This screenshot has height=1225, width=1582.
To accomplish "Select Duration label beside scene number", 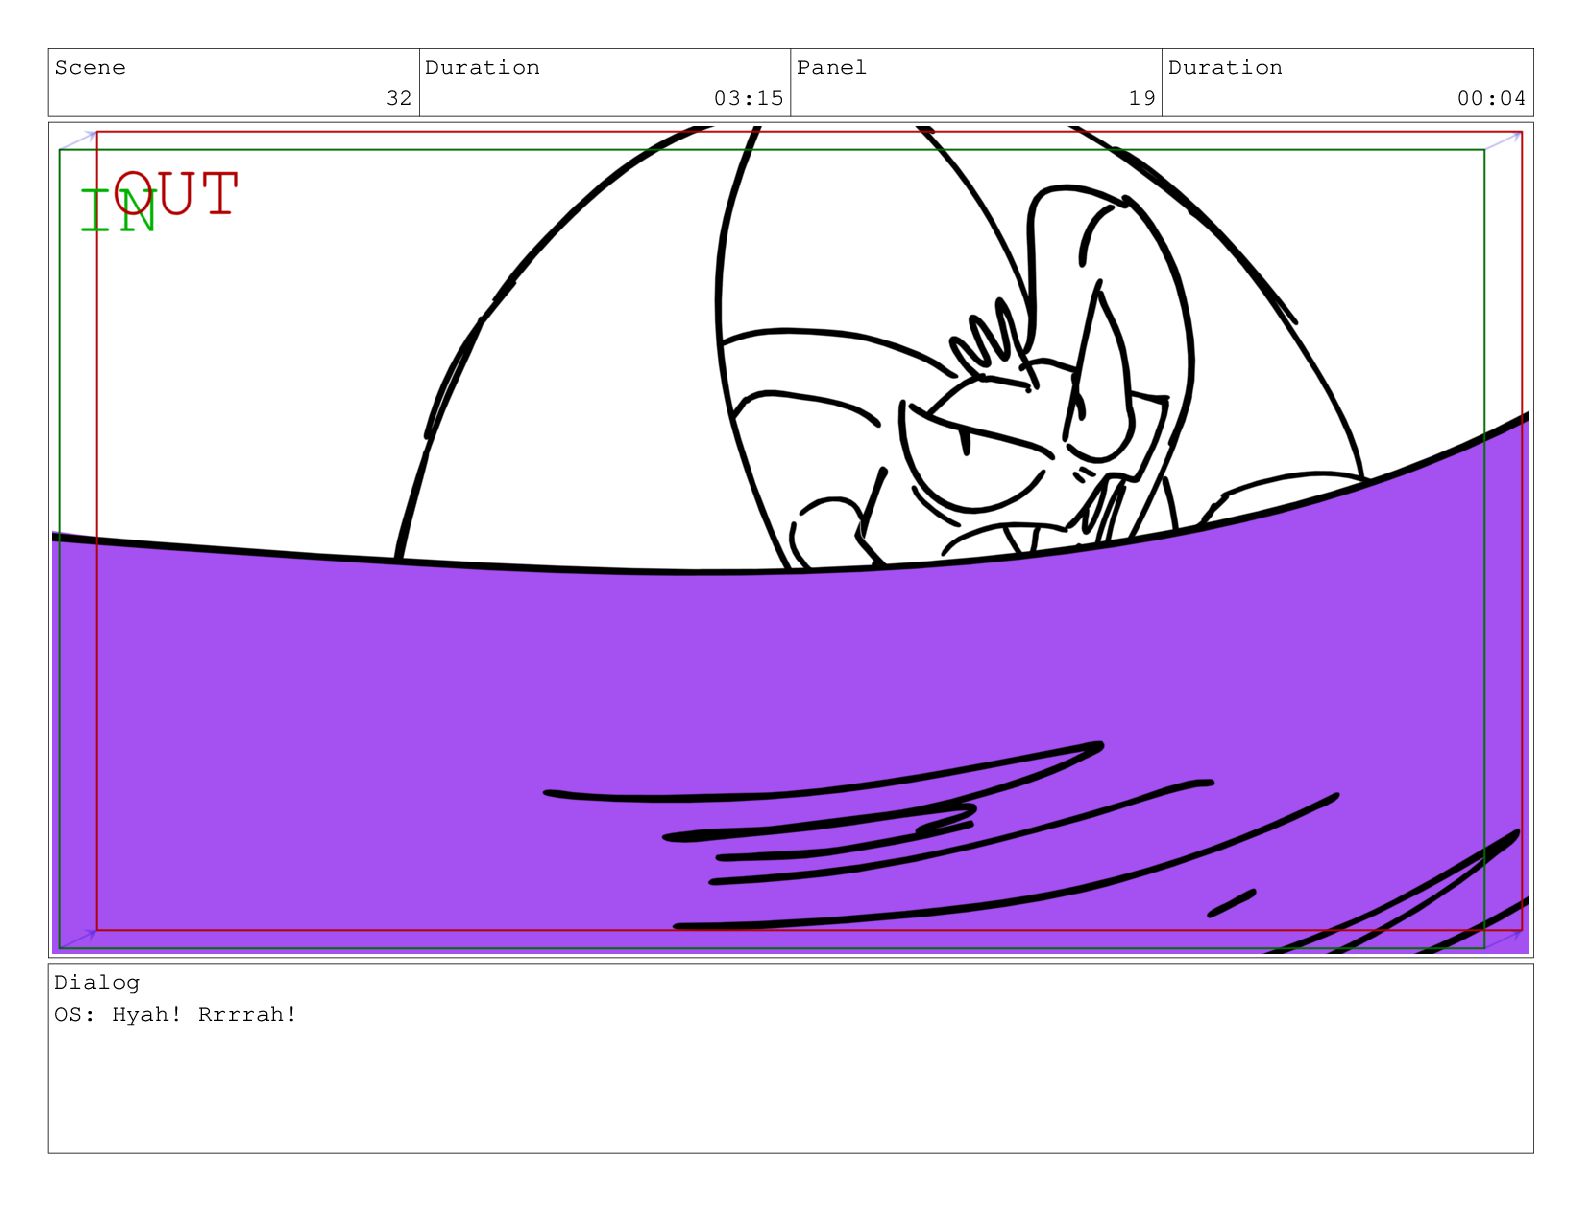I will tap(482, 68).
